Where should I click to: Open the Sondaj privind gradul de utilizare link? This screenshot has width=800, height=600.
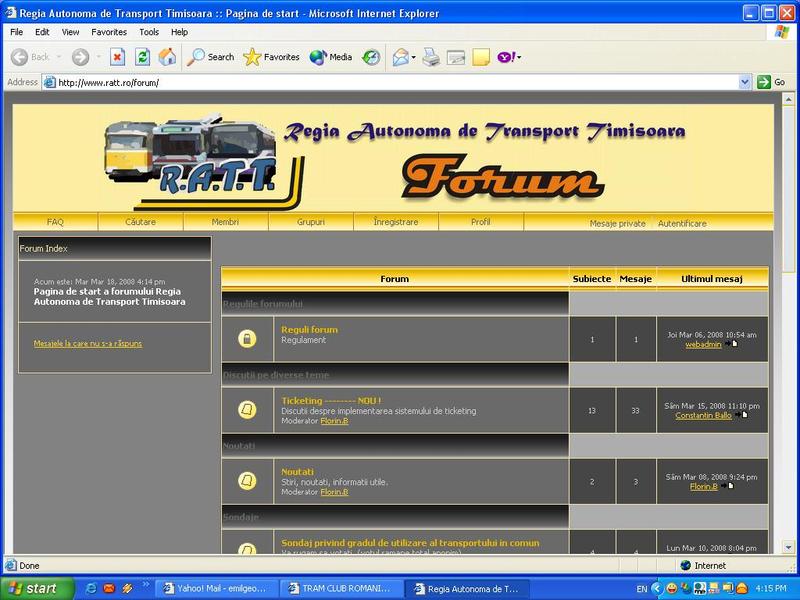[x=410, y=543]
